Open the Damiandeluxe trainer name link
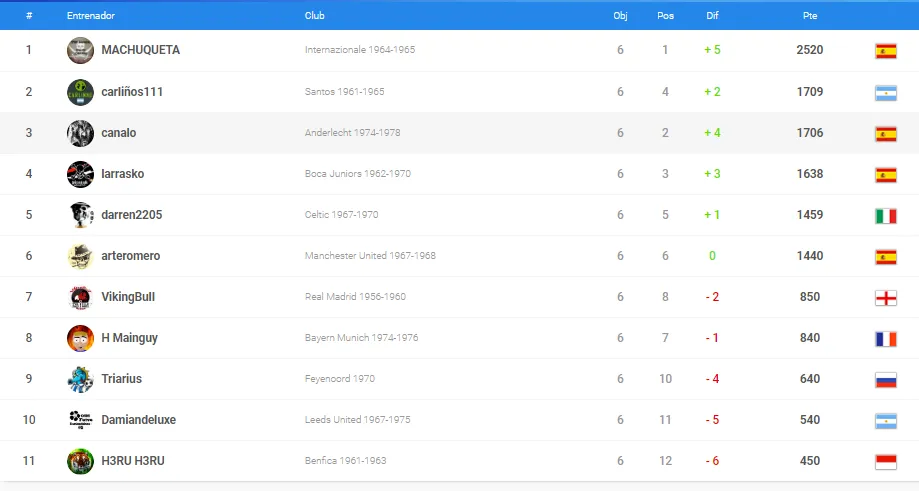The image size is (919, 491). click(x=138, y=420)
